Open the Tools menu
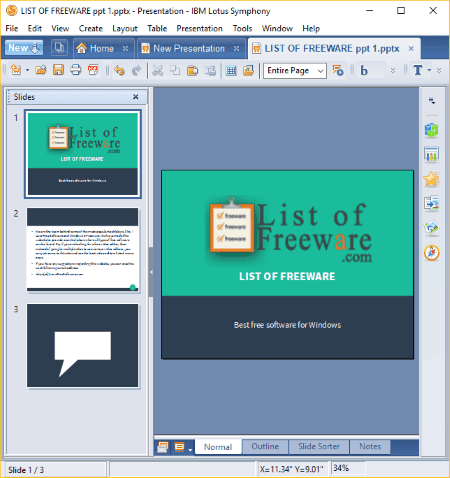The height and width of the screenshot is (478, 450). click(x=242, y=28)
